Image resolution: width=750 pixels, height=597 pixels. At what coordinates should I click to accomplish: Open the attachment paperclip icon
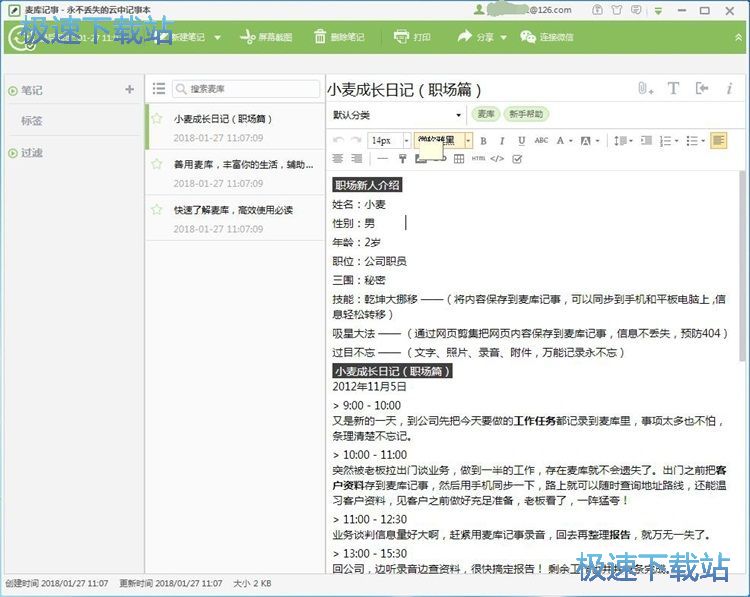click(x=645, y=89)
